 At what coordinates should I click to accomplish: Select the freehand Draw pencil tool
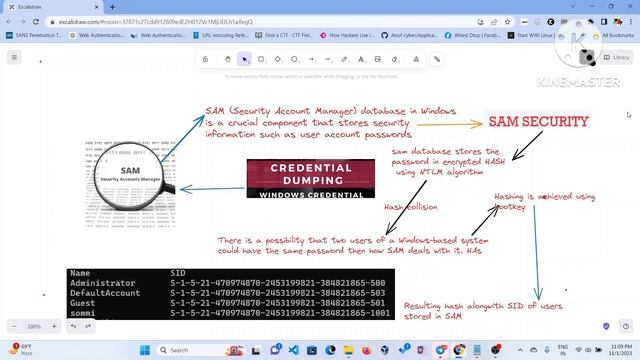[x=344, y=59]
